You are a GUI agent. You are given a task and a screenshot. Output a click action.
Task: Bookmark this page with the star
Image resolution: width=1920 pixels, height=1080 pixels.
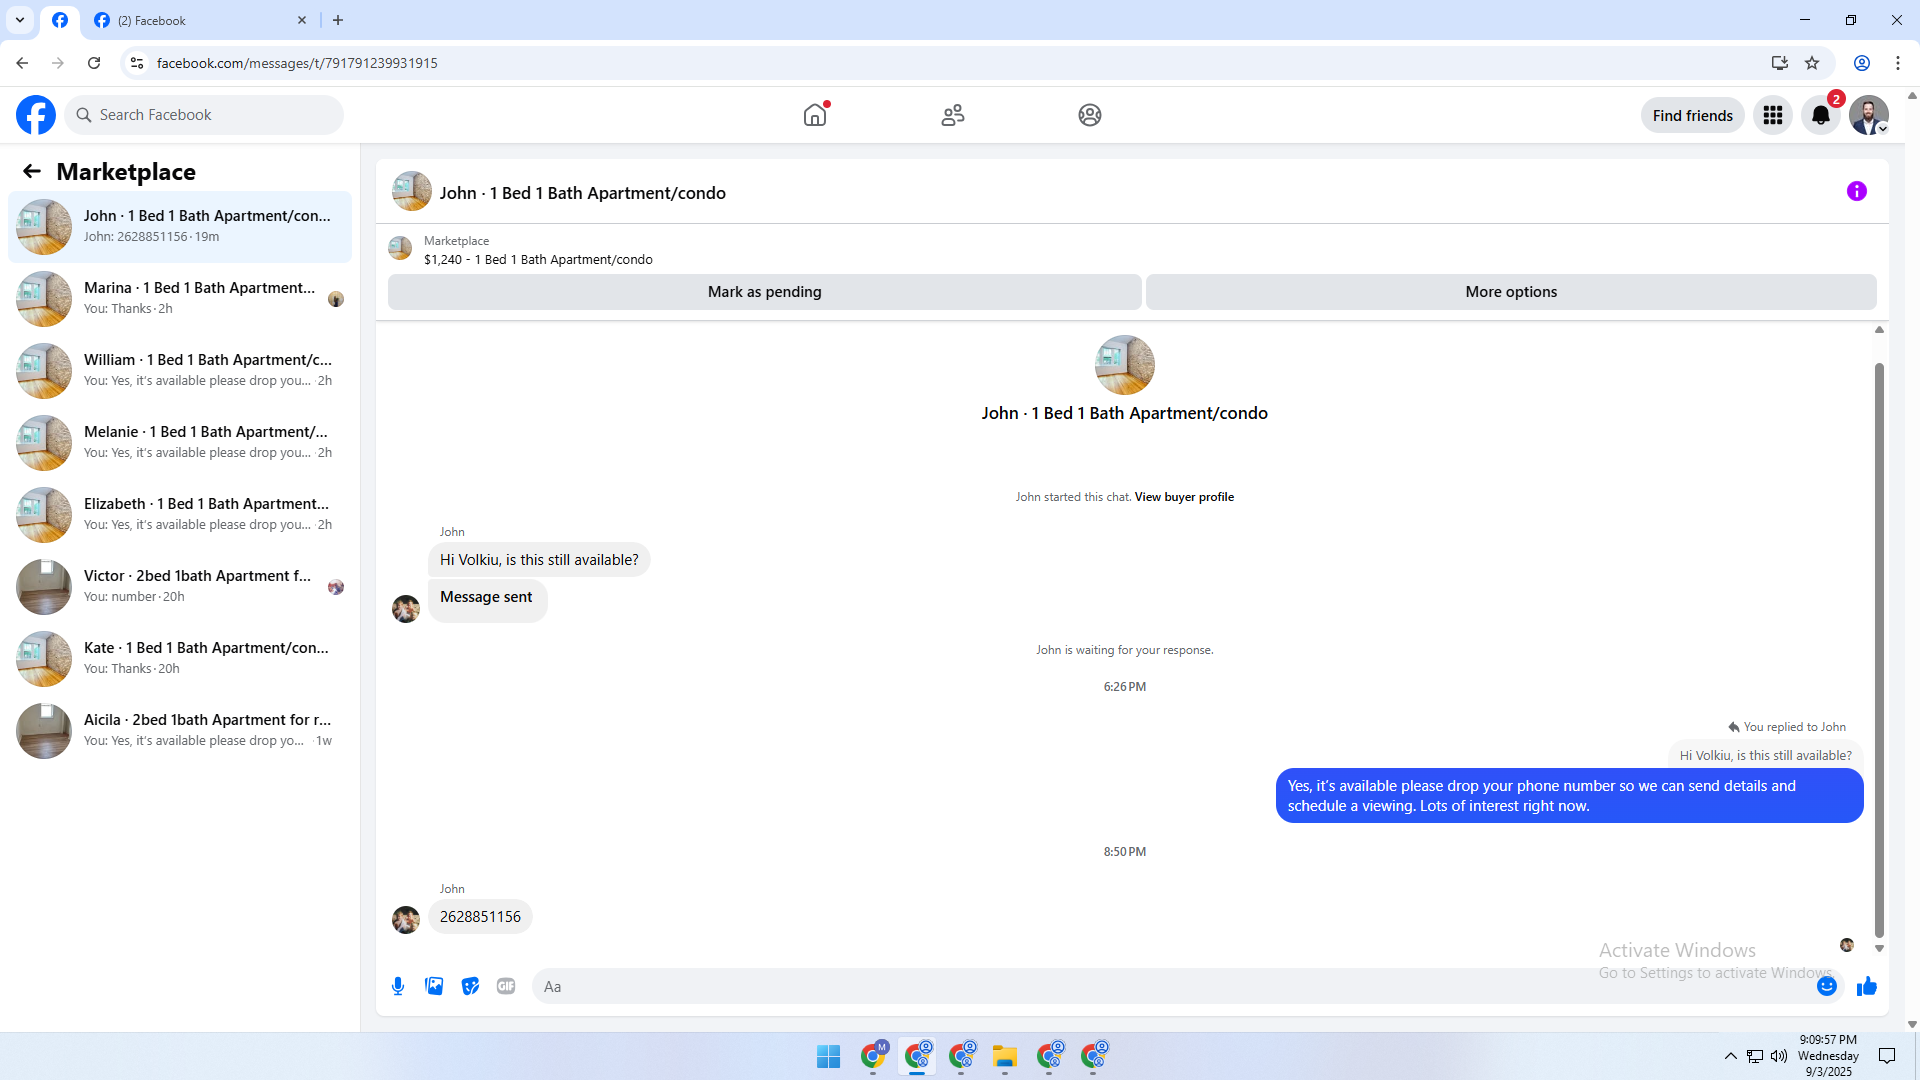[1812, 63]
